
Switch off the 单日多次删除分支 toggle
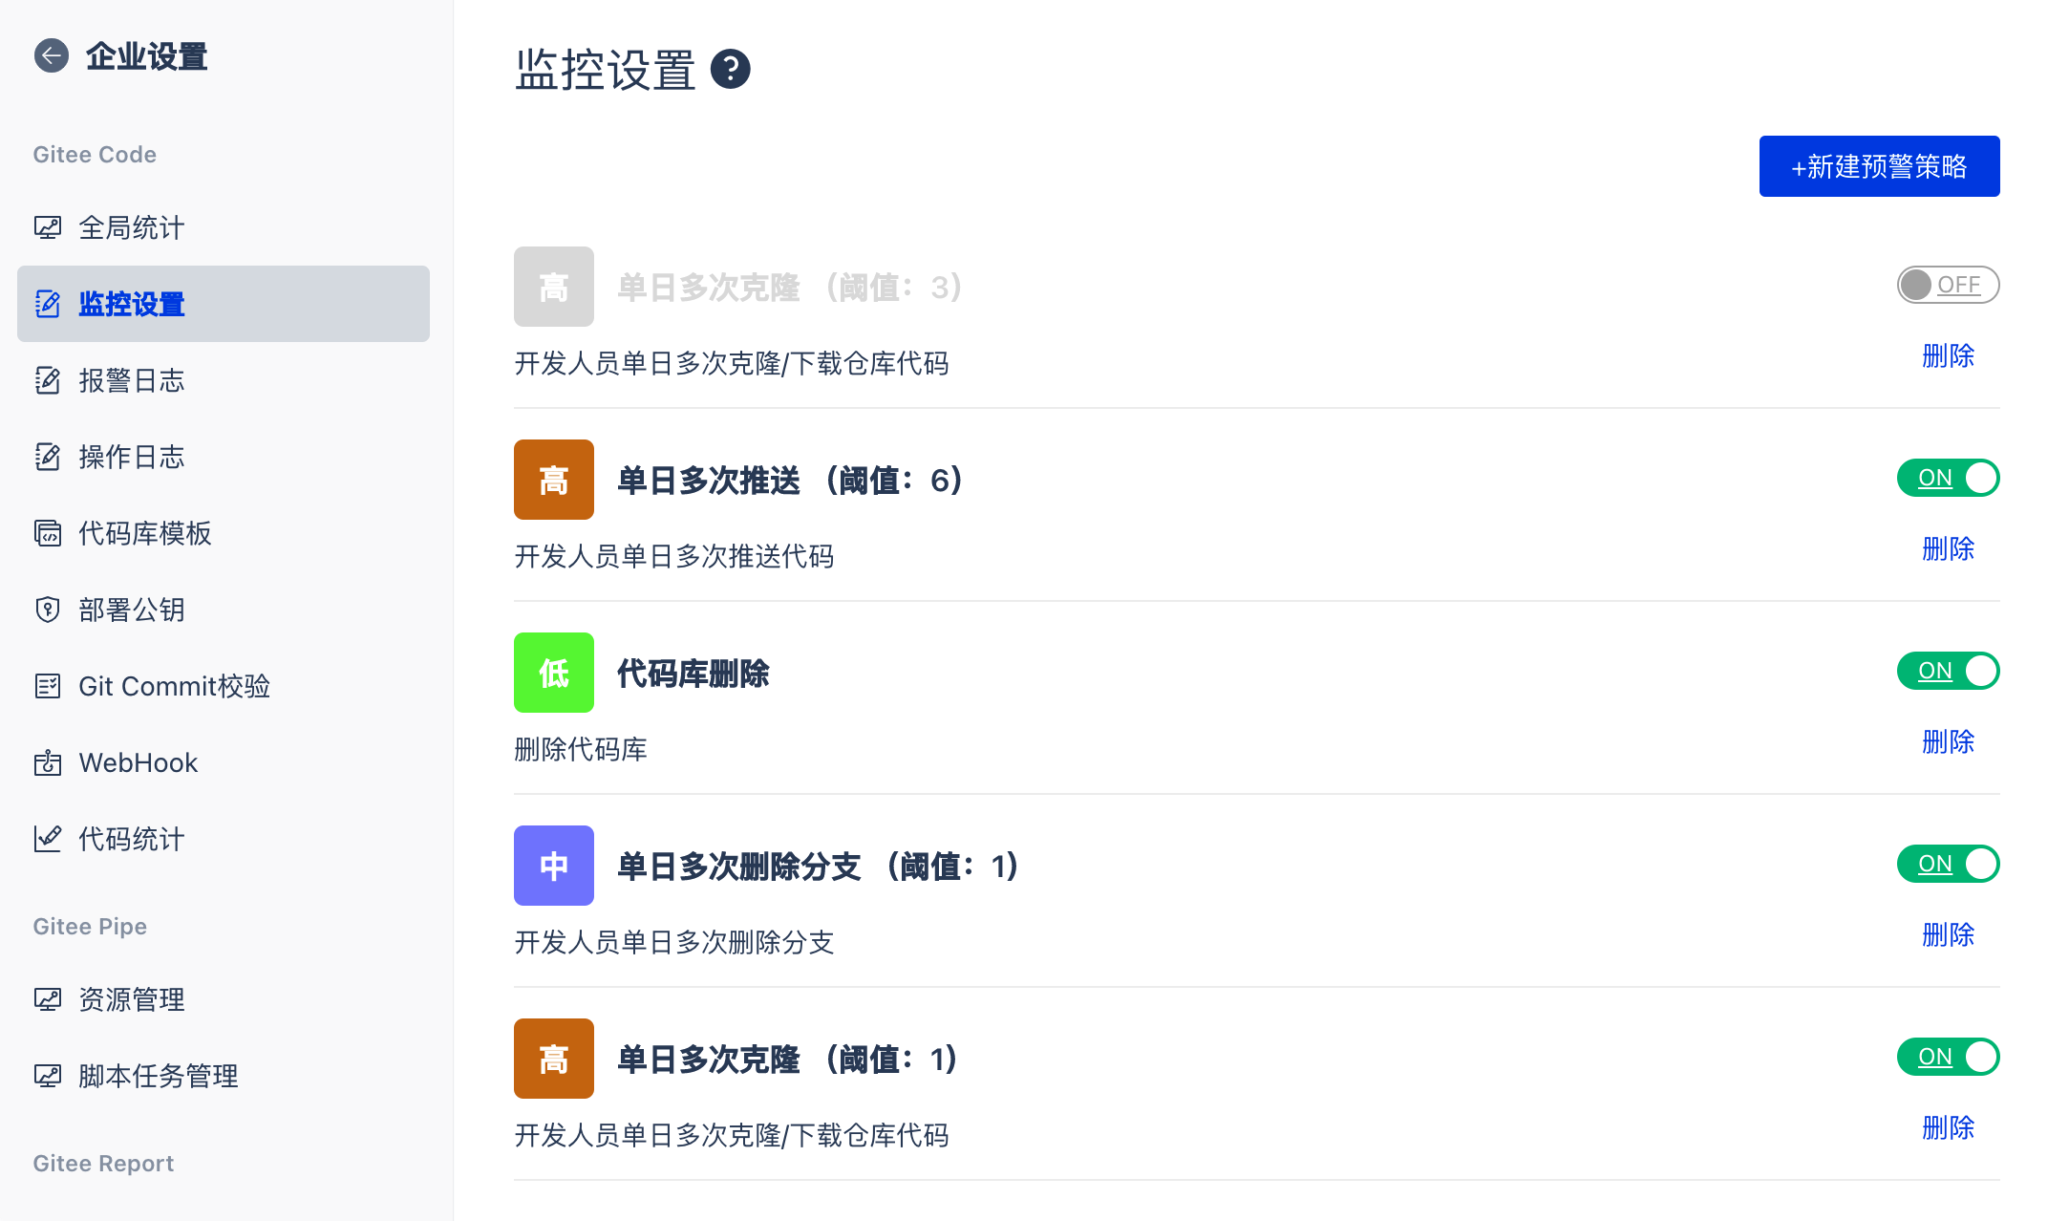1947,864
